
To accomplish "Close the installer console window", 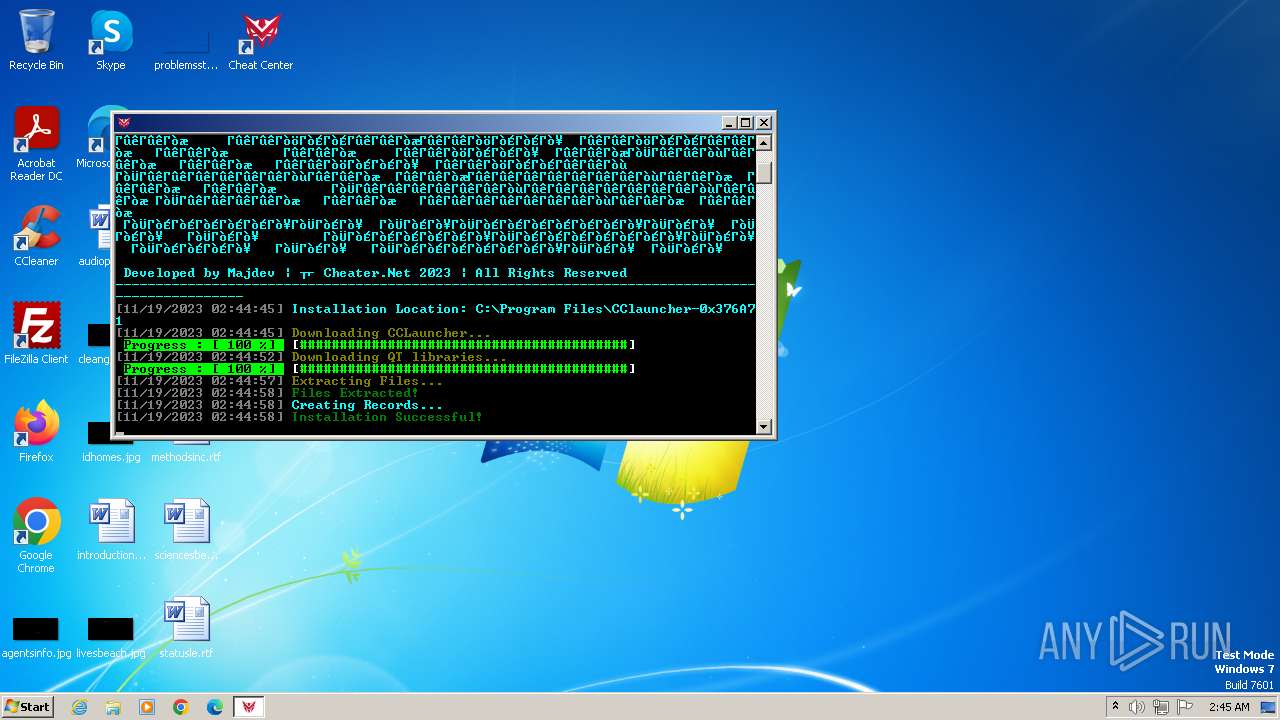I will [x=764, y=123].
